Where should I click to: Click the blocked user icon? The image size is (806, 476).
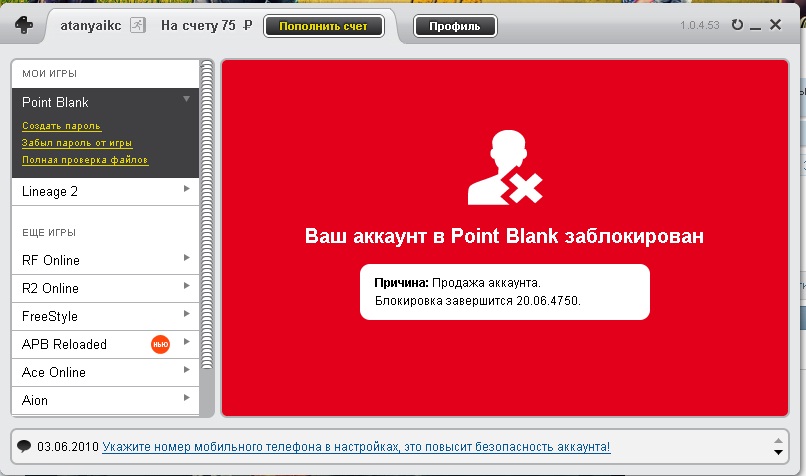505,167
